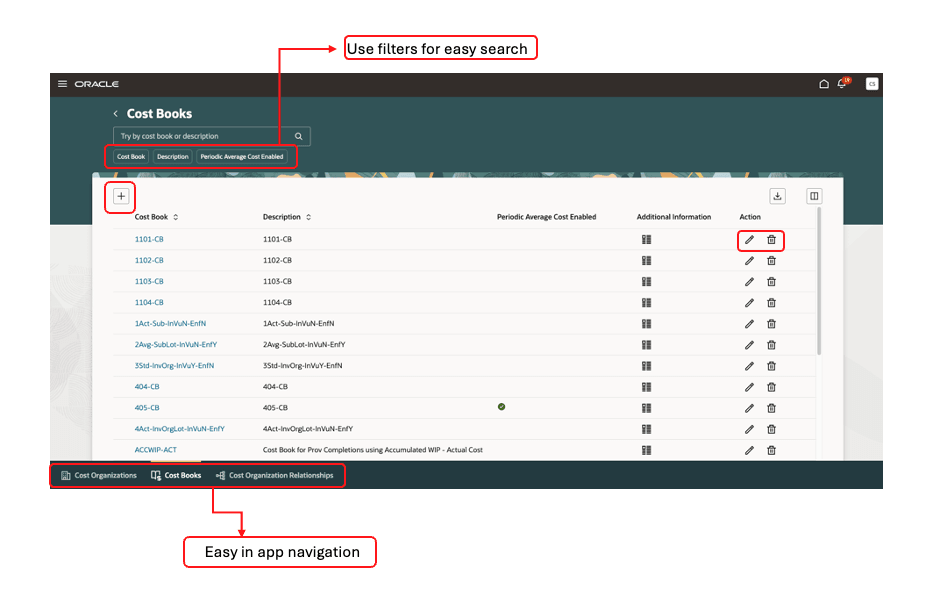Click the Periodic Average enabled checkmark on 405-CB
Screen dimensions: 938x601
point(502,407)
